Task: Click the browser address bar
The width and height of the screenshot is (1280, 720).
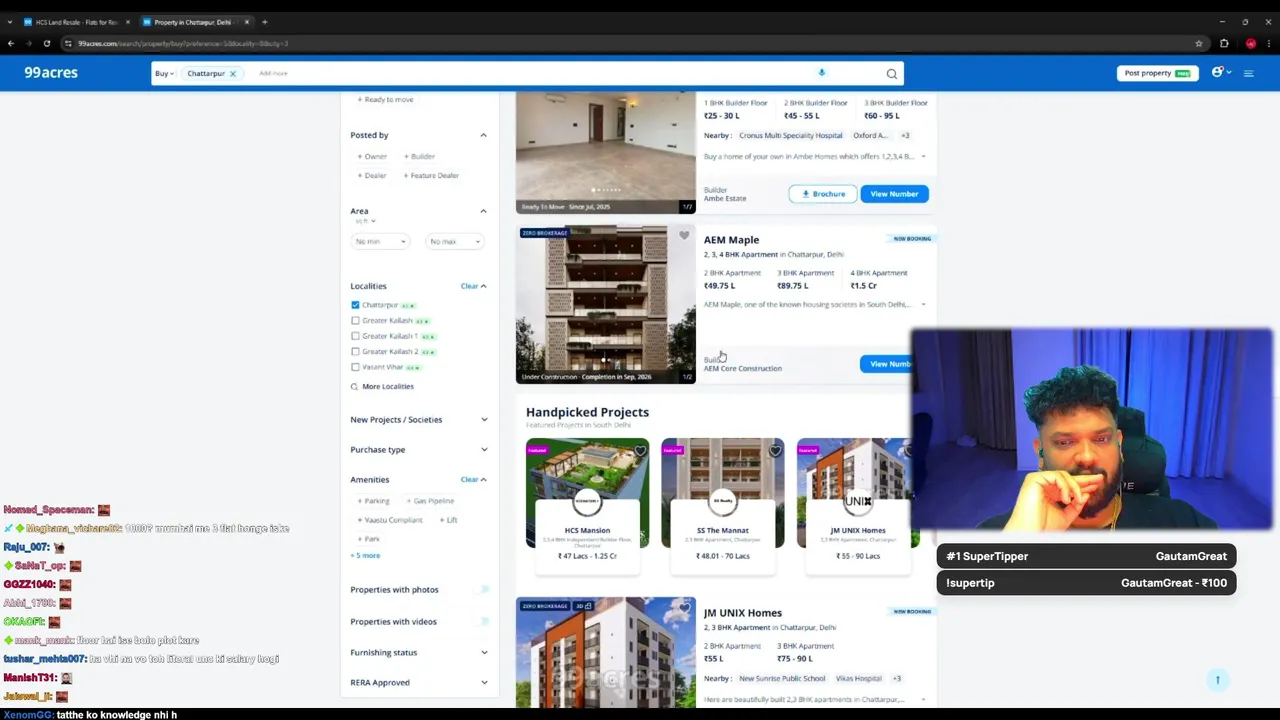Action: click(x=630, y=43)
